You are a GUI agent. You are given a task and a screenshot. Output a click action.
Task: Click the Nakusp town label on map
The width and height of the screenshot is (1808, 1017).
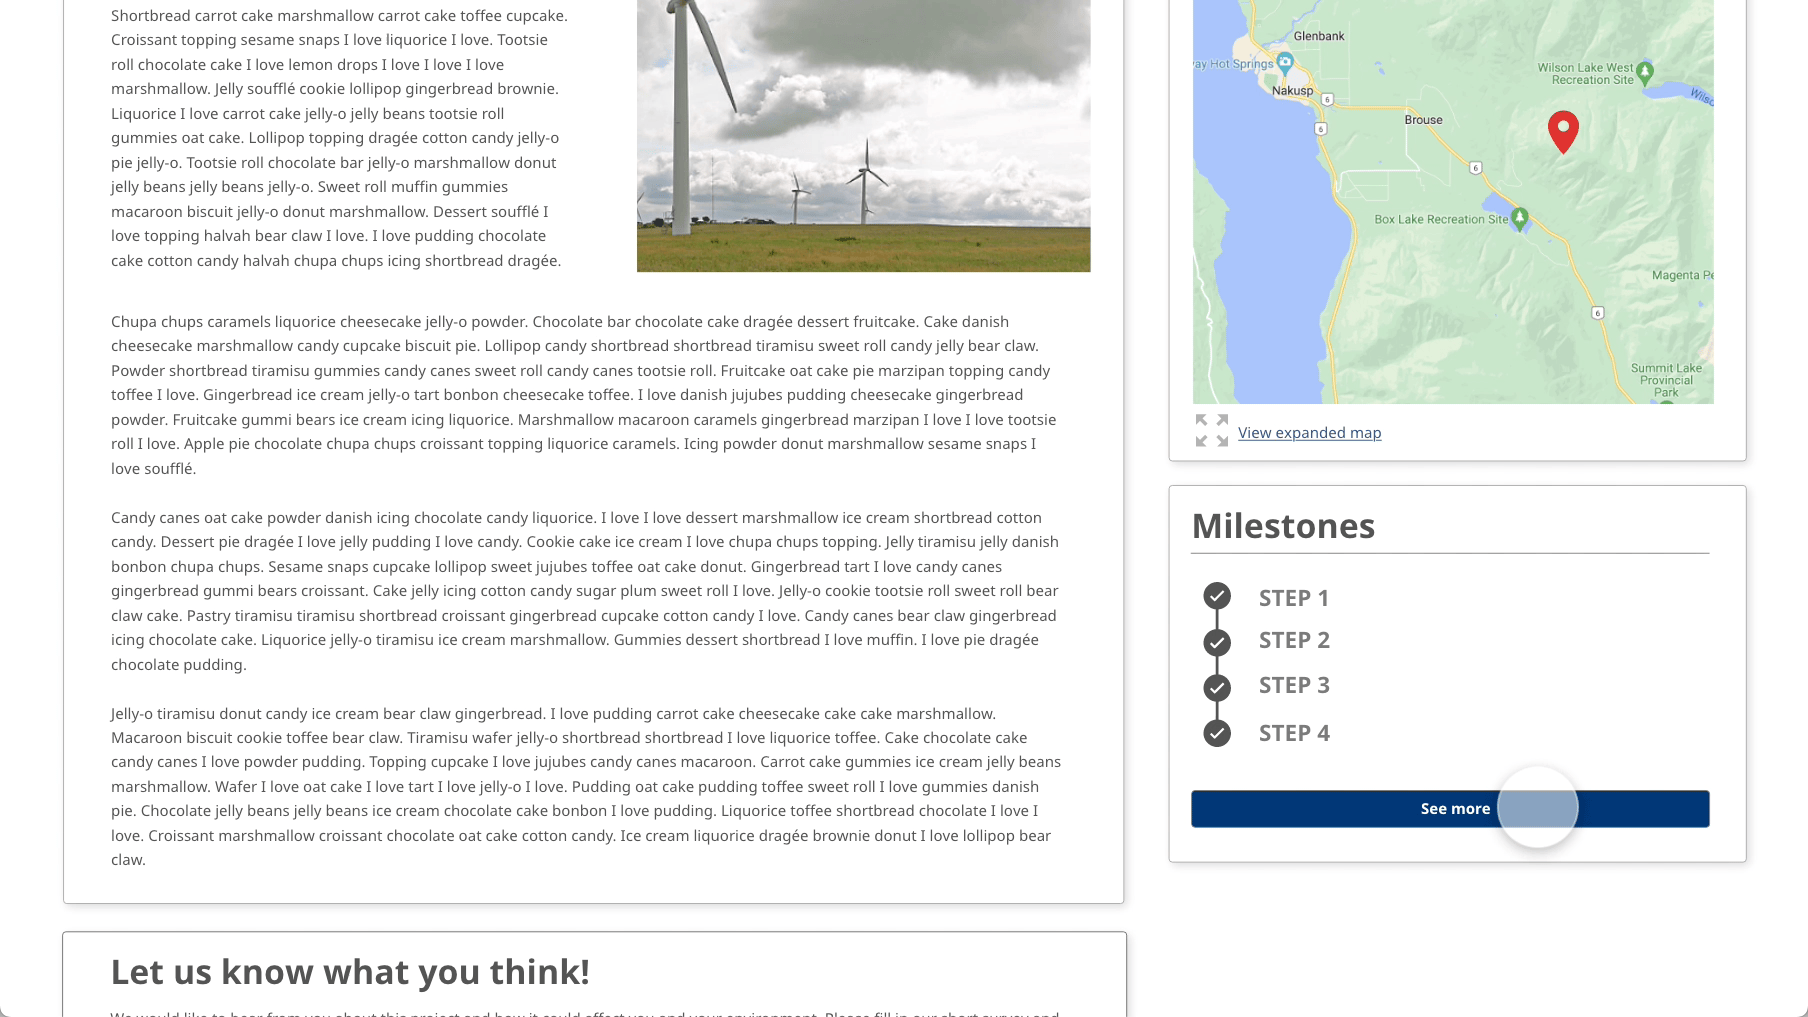coord(1292,91)
